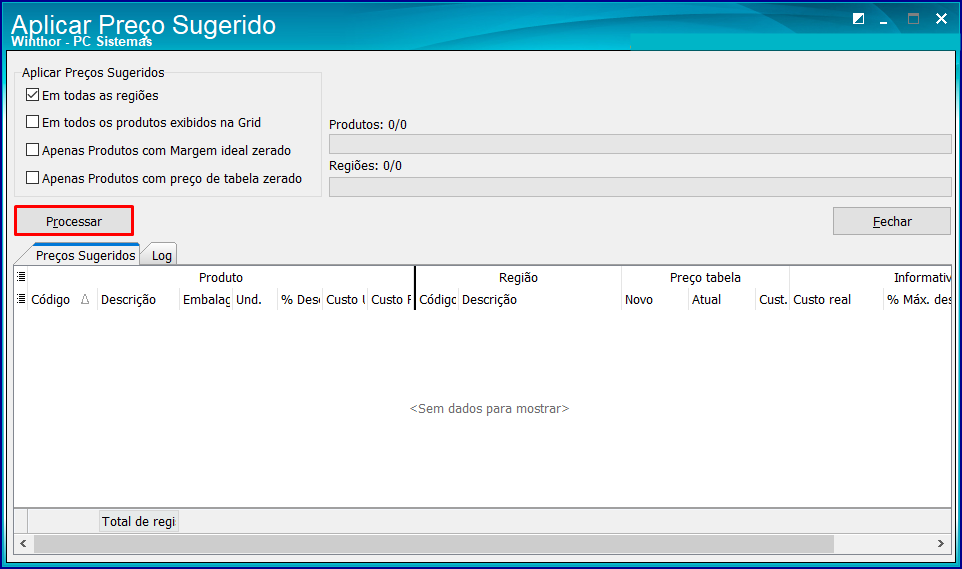
Task: Click the Novo column header
Action: click(655, 300)
